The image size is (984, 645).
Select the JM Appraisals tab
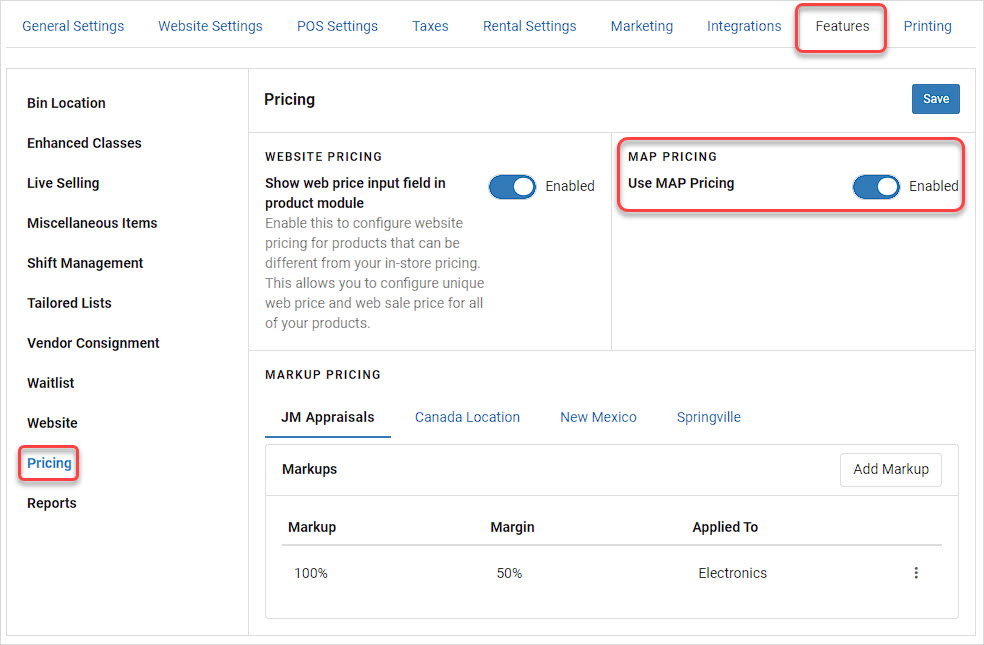pos(328,417)
